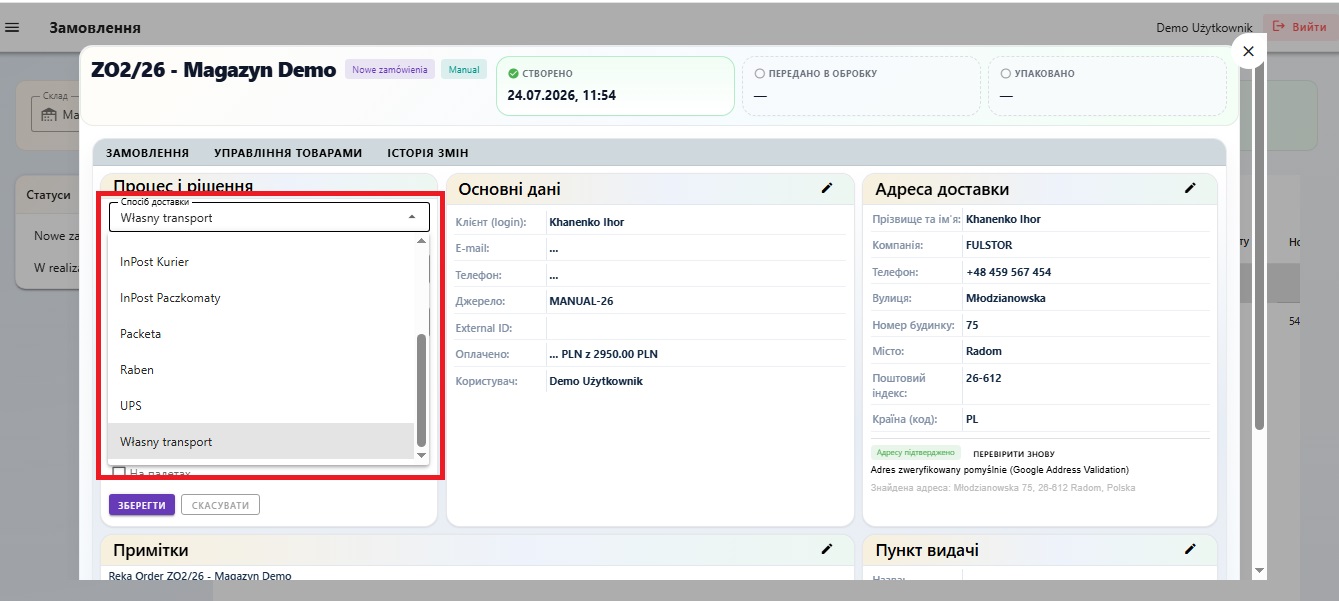Click the Вийти logout button
This screenshot has height=601, width=1339.
point(1299,27)
